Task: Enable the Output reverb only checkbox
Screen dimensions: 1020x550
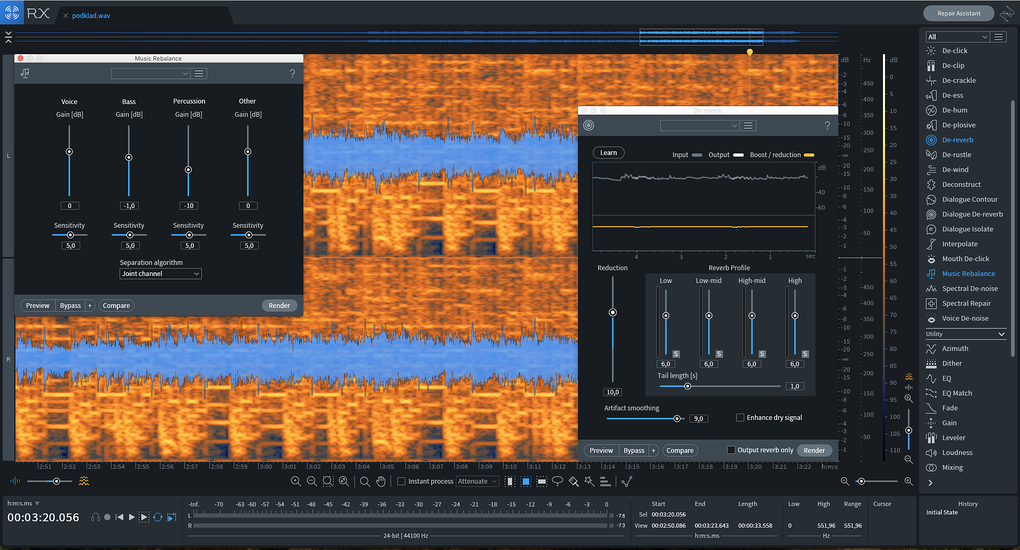Action: (731, 450)
